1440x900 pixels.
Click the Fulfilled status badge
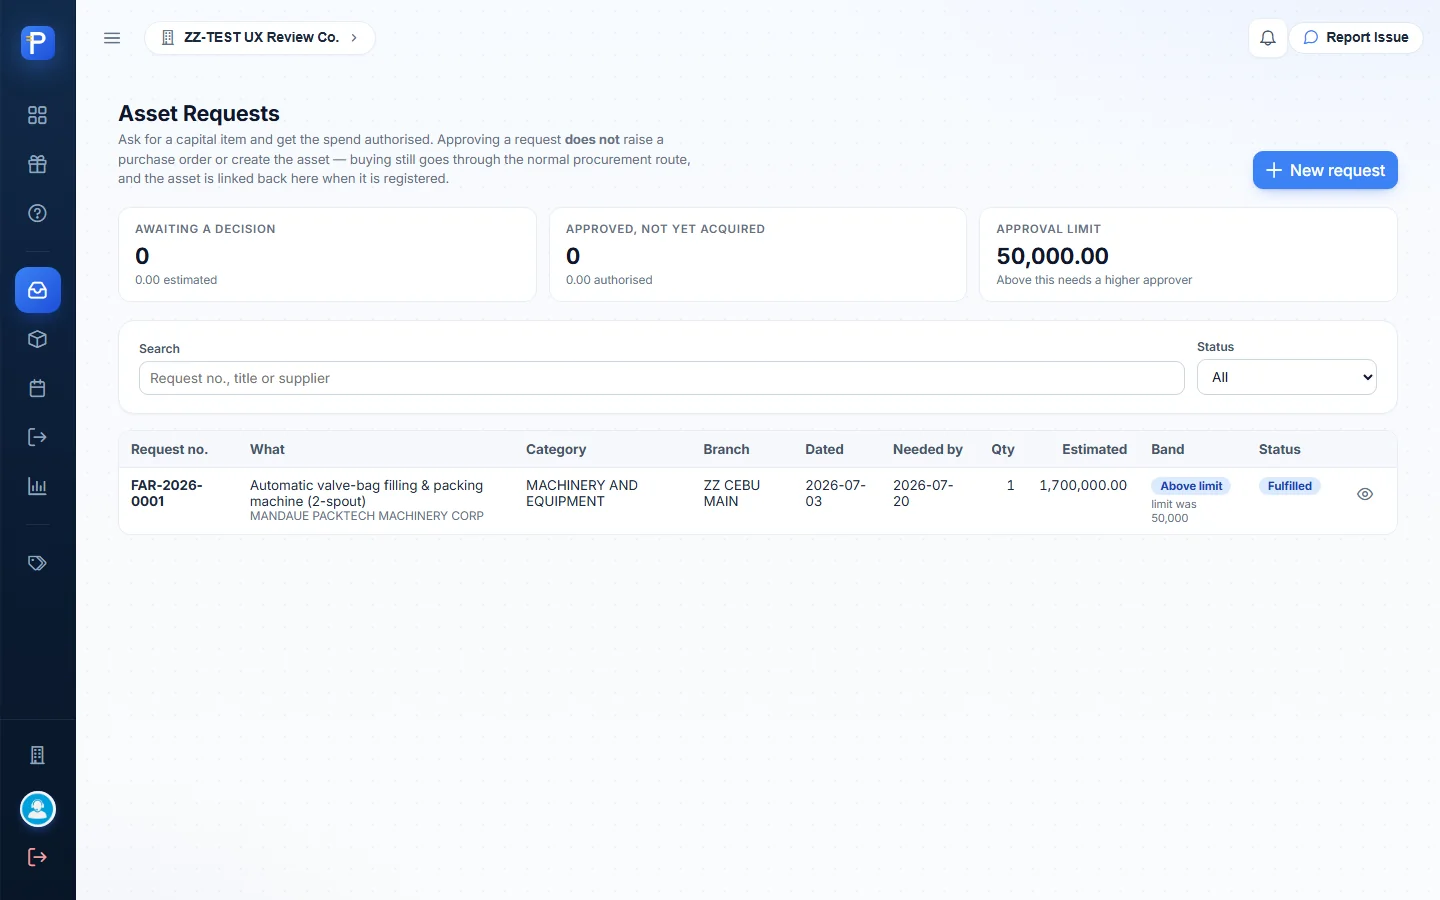pos(1289,486)
